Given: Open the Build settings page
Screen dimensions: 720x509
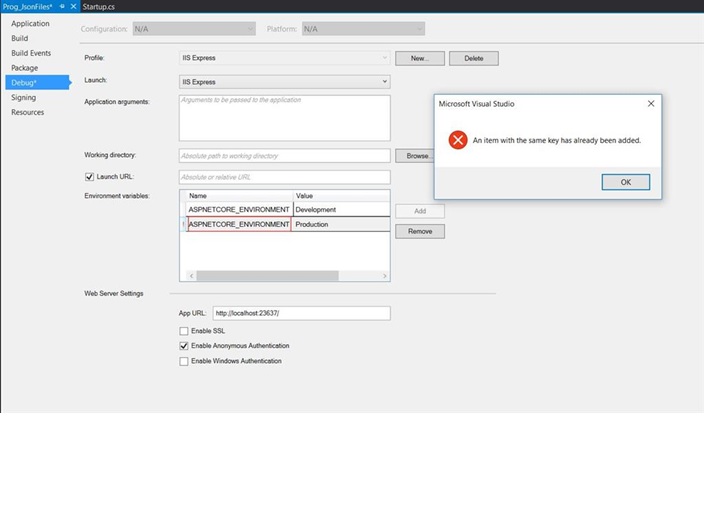Looking at the screenshot, I should [x=20, y=38].
